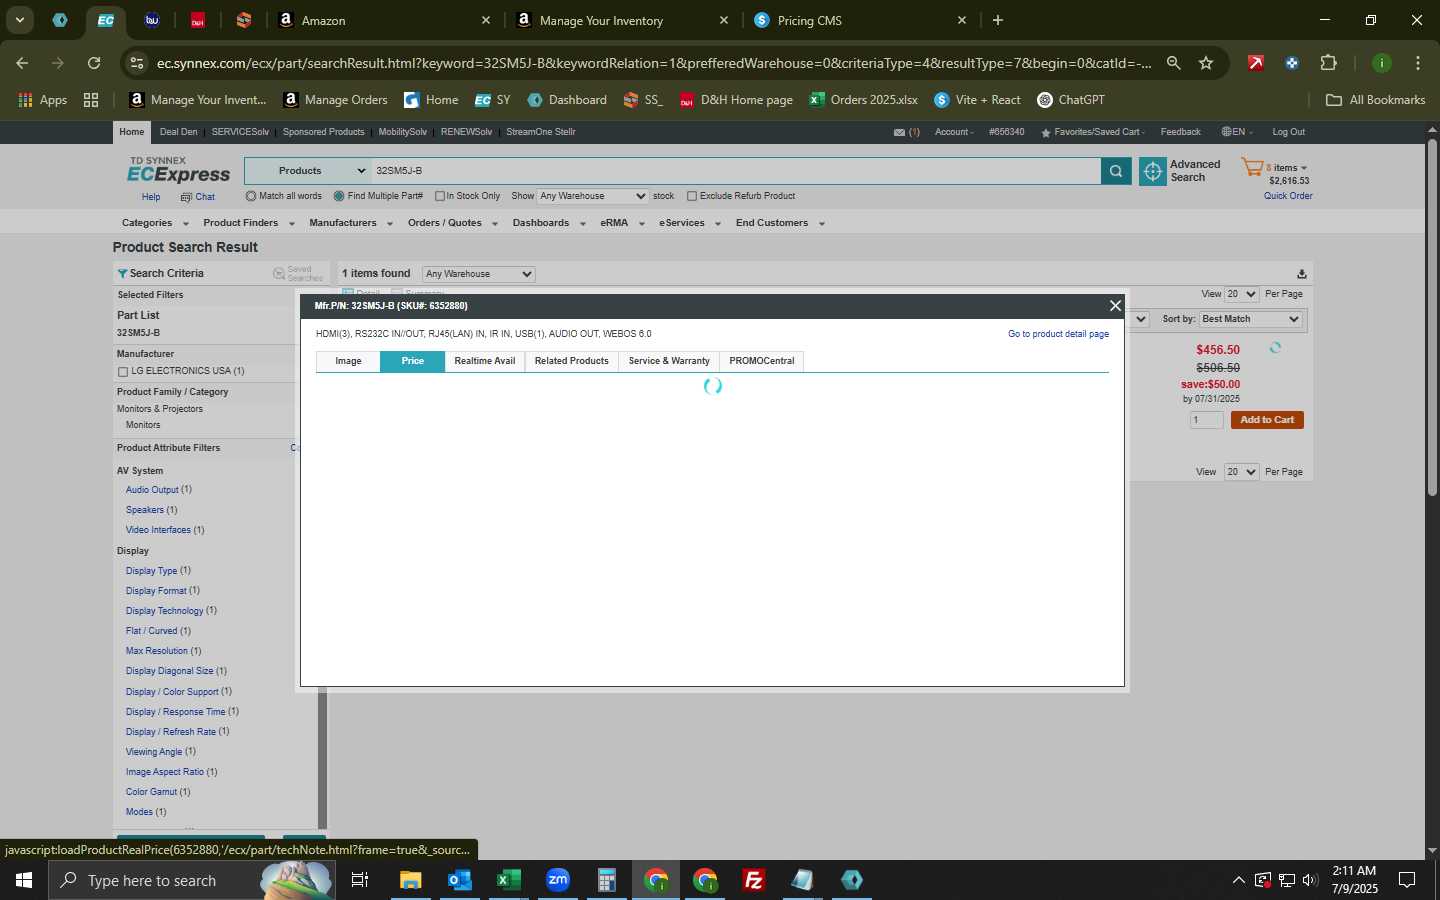Open Calculator from the taskbar
This screenshot has height=900, width=1440.
[606, 880]
